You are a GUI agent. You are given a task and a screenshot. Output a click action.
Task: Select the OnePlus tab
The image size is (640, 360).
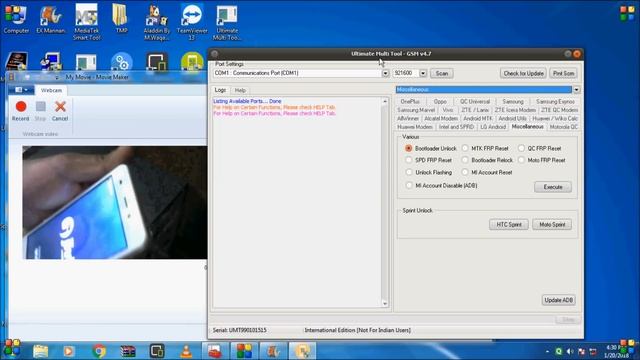pos(410,101)
